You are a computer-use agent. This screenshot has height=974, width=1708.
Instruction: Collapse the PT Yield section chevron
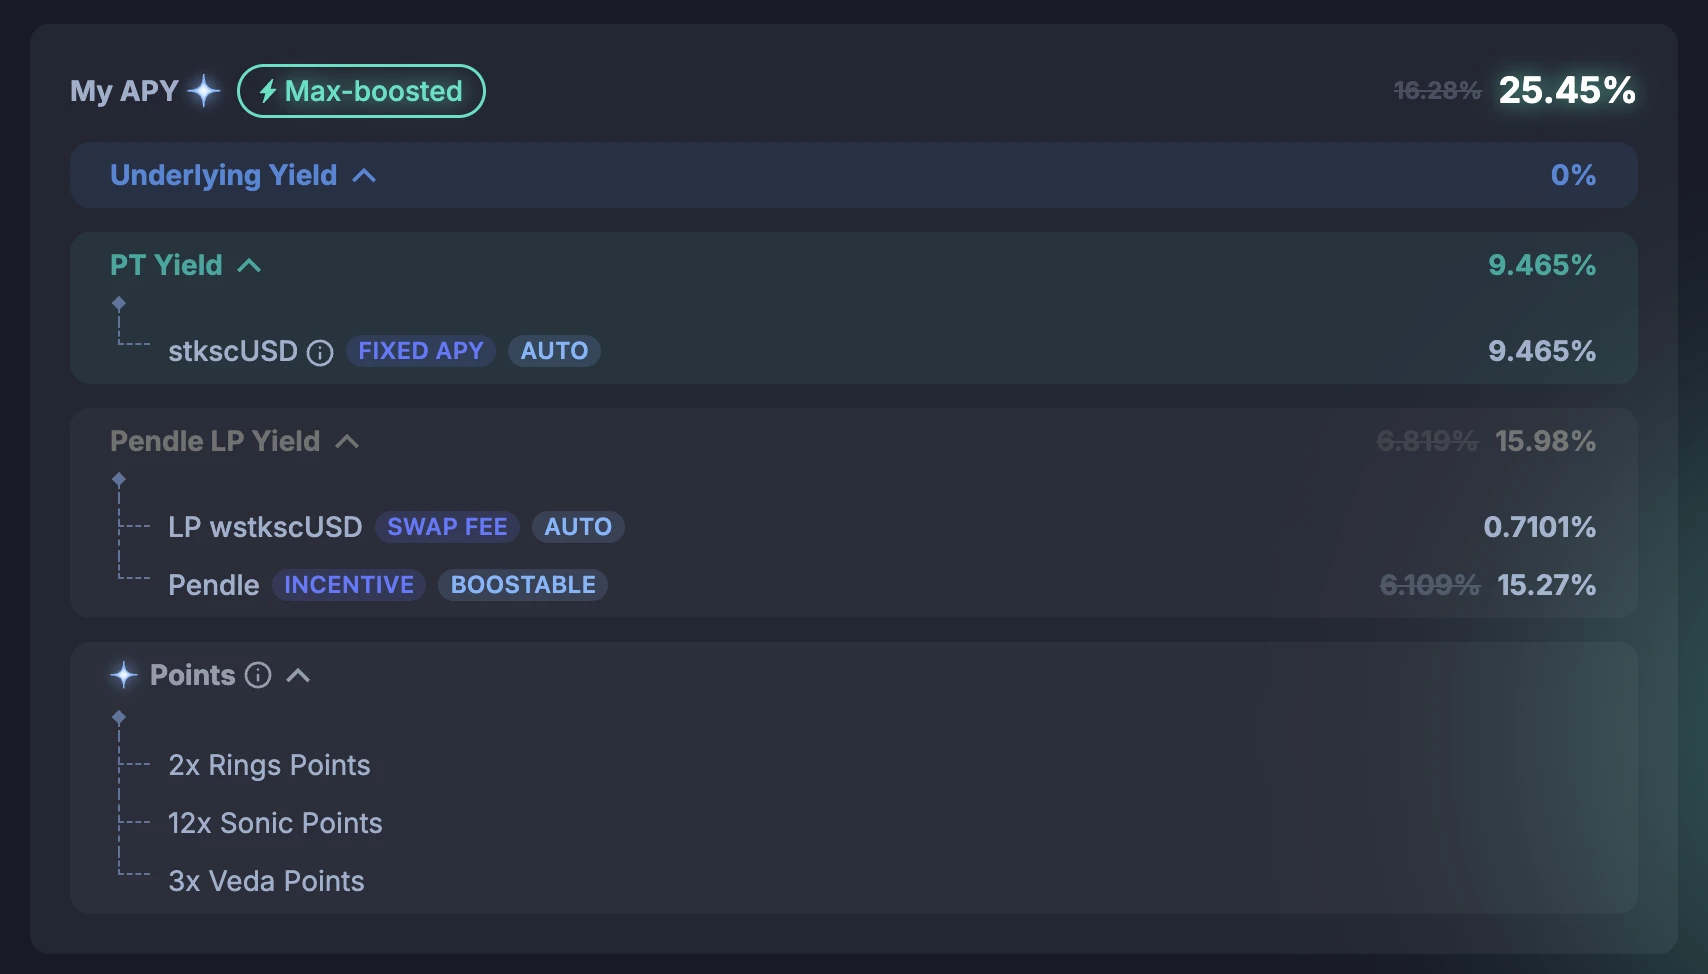[250, 266]
